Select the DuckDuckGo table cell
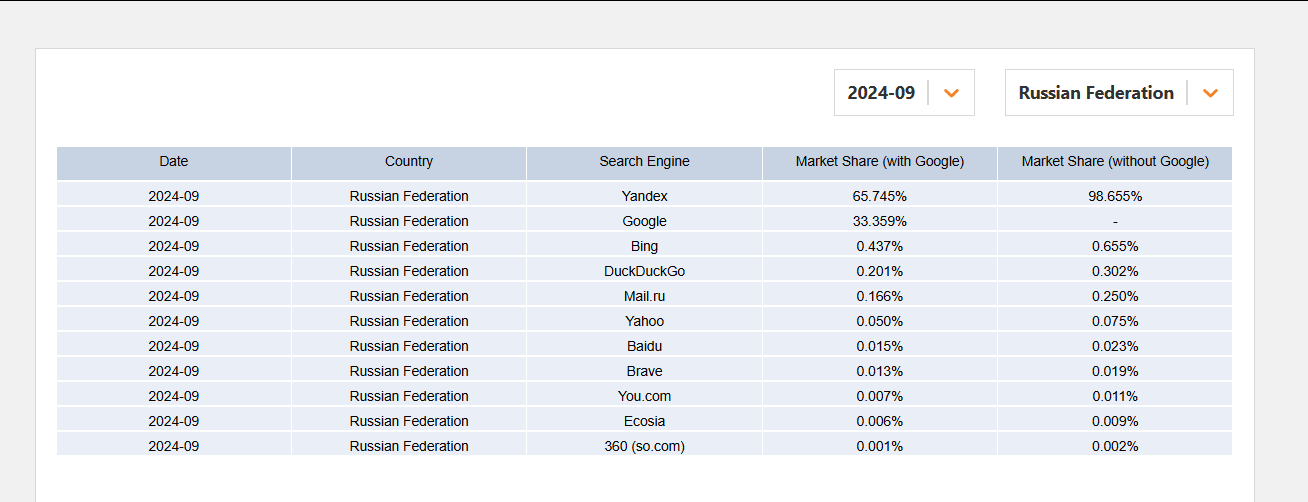 click(644, 271)
